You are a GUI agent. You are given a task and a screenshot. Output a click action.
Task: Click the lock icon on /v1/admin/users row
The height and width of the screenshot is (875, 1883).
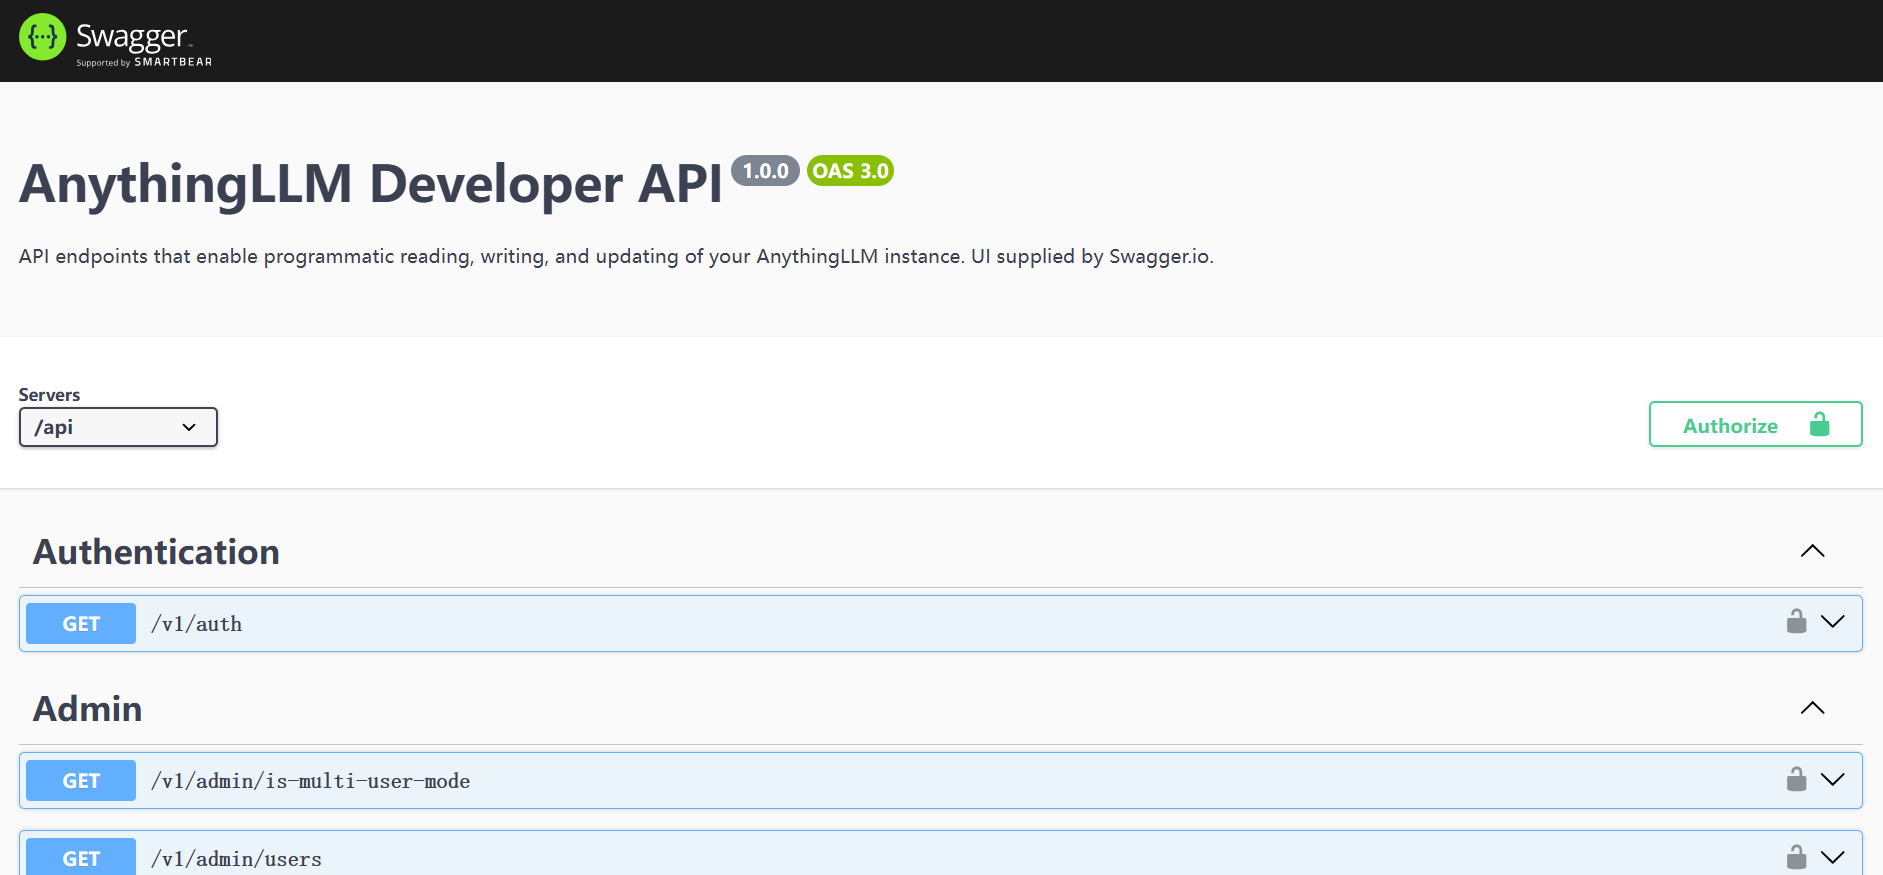point(1796,857)
